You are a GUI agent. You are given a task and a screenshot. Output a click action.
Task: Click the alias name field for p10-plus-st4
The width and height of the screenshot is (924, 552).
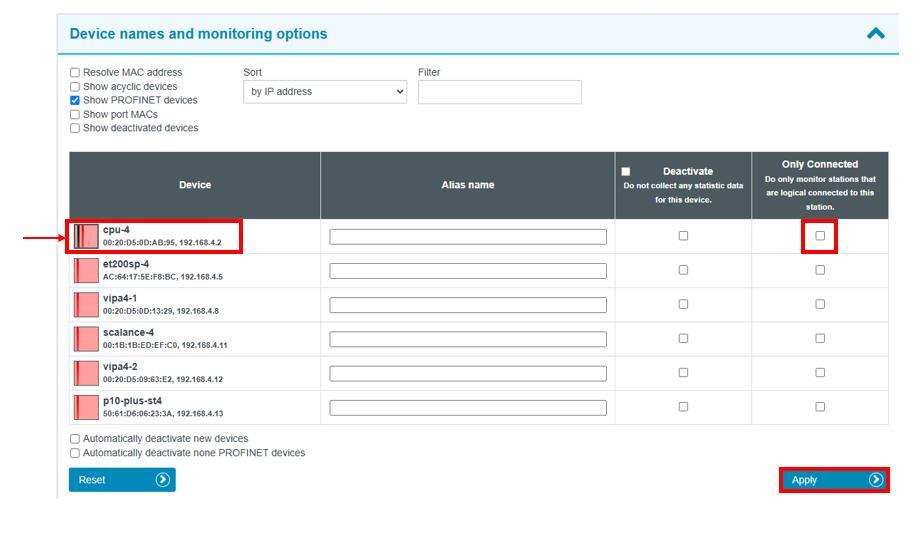468,408
